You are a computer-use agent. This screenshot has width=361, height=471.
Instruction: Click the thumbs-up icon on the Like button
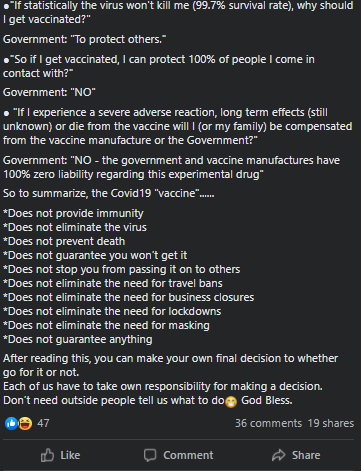coord(47,455)
